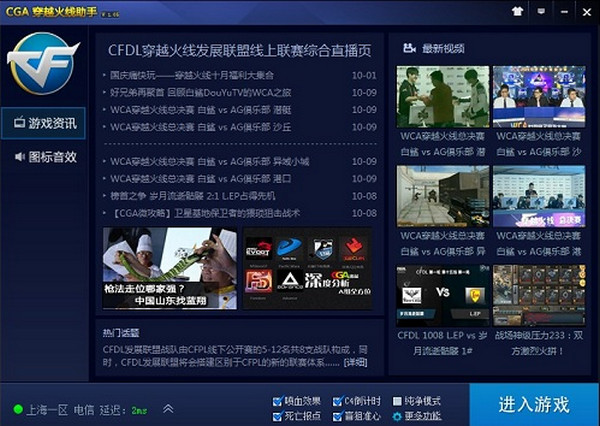Open the skin (shirt) icon in title bar
This screenshot has height=426, width=600.
(x=517, y=11)
